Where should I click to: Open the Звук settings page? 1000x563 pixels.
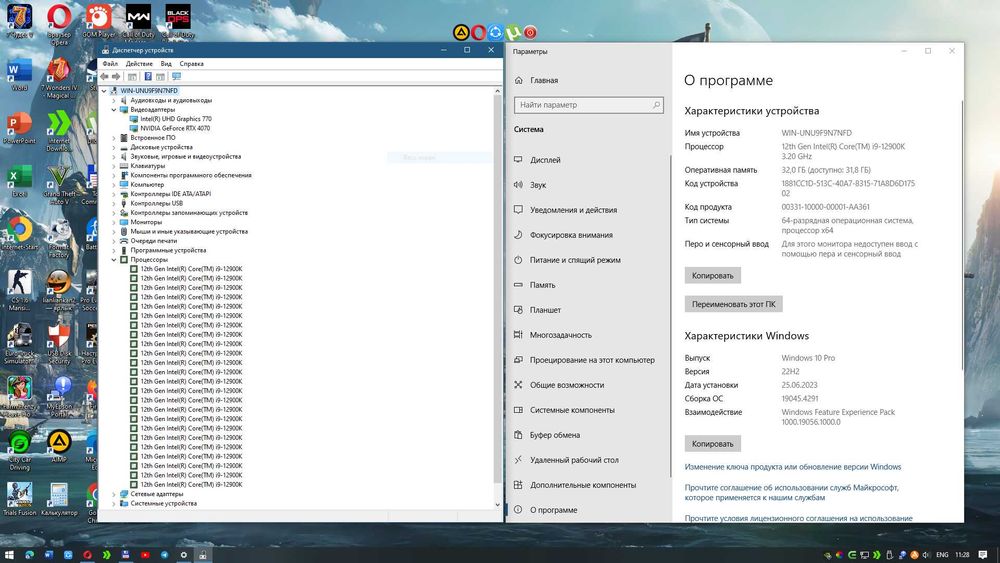point(538,185)
